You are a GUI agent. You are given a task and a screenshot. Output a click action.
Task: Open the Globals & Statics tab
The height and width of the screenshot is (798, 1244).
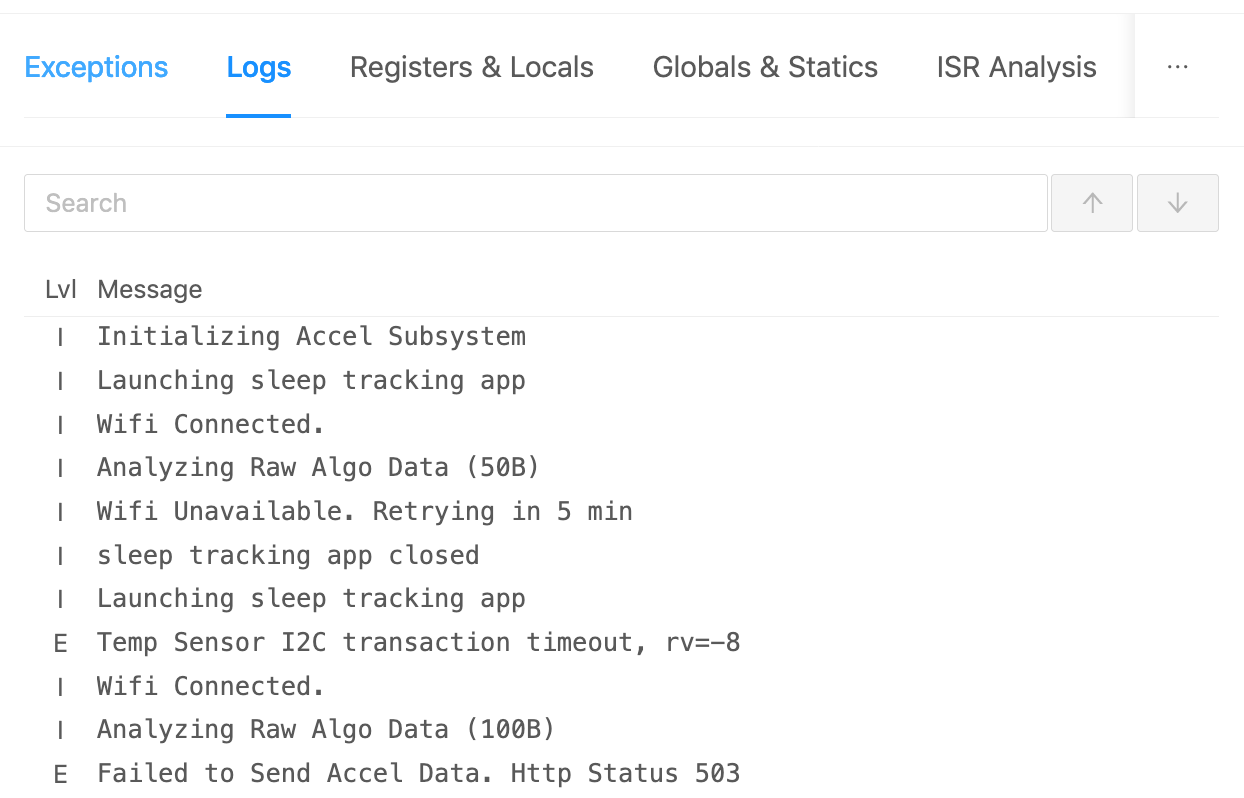[765, 68]
